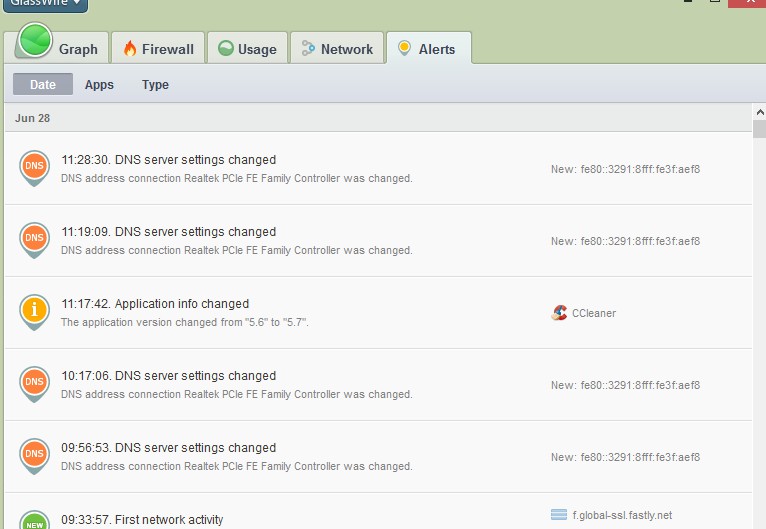Click the new DNS address on the 09:56:53 alert
This screenshot has width=766, height=529.
coord(625,457)
